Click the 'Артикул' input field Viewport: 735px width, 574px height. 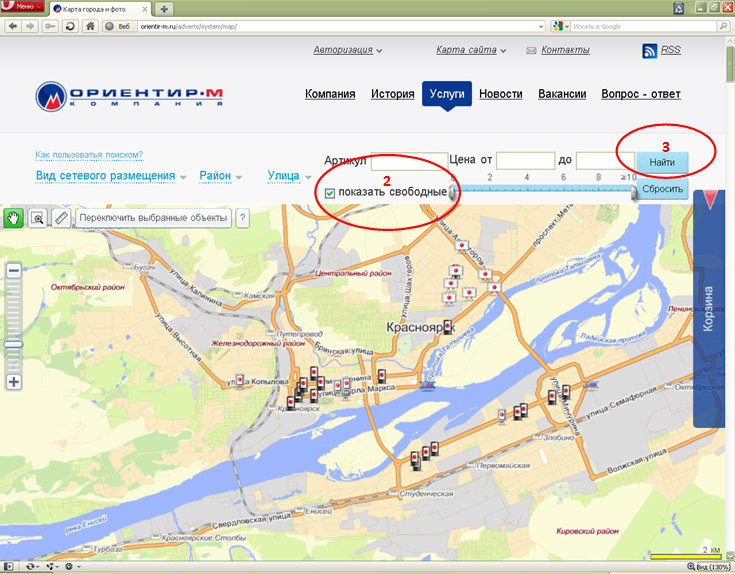[408, 160]
